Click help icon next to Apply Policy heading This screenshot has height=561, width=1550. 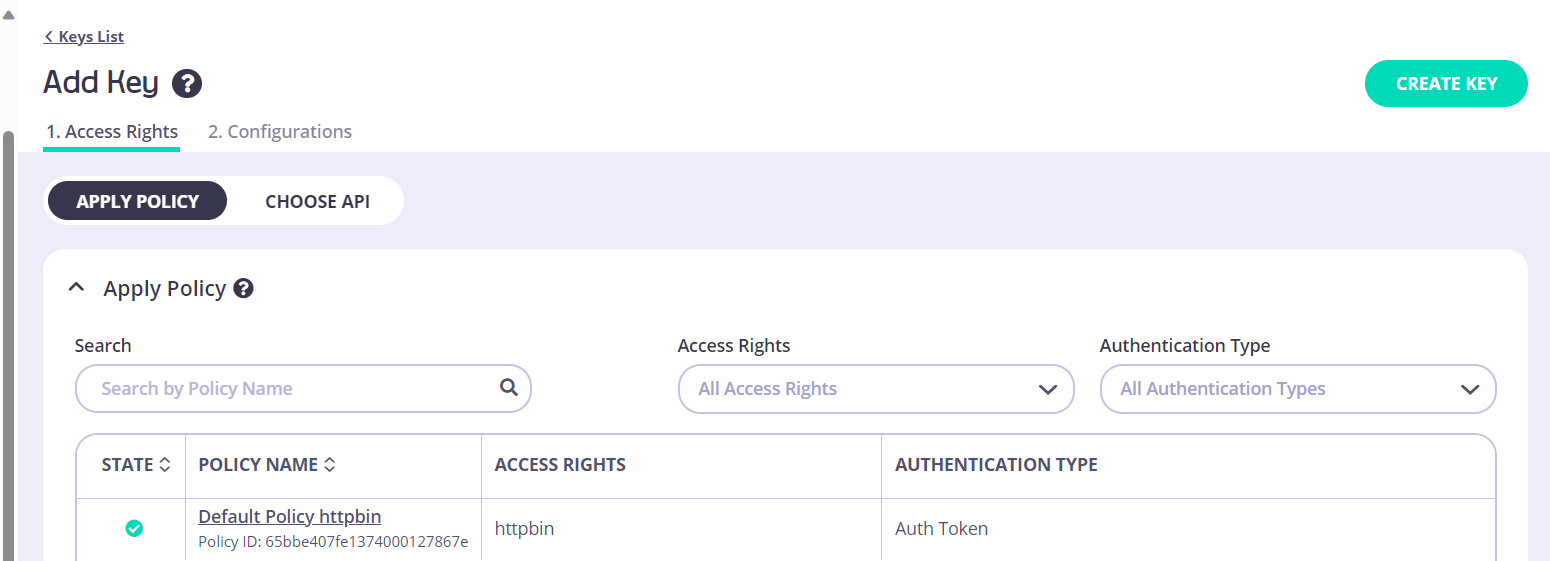(x=243, y=289)
